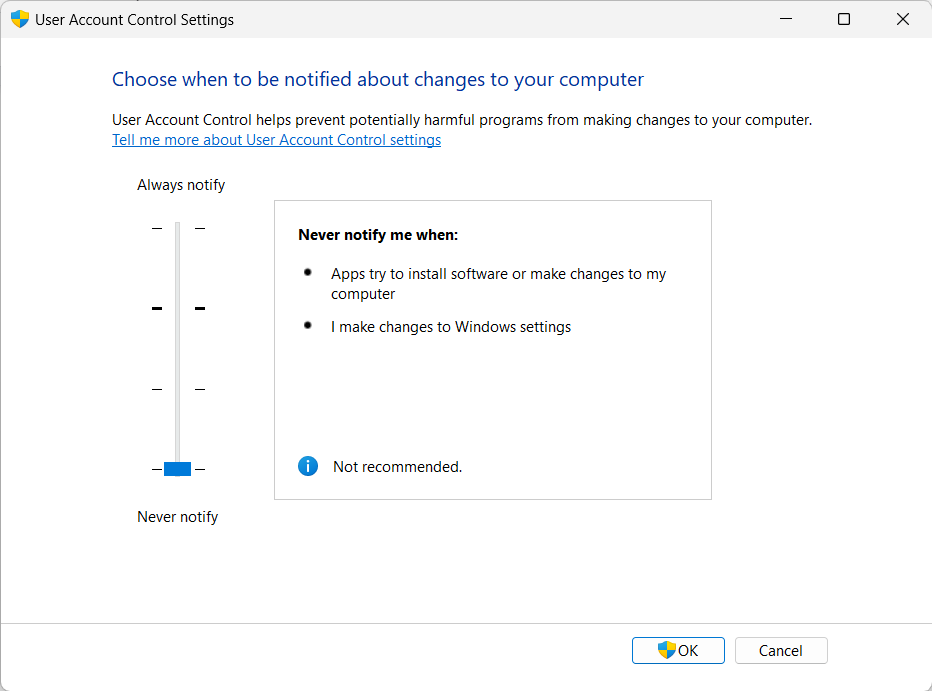Click the blue slider thumb at Never notify

[x=177, y=469]
